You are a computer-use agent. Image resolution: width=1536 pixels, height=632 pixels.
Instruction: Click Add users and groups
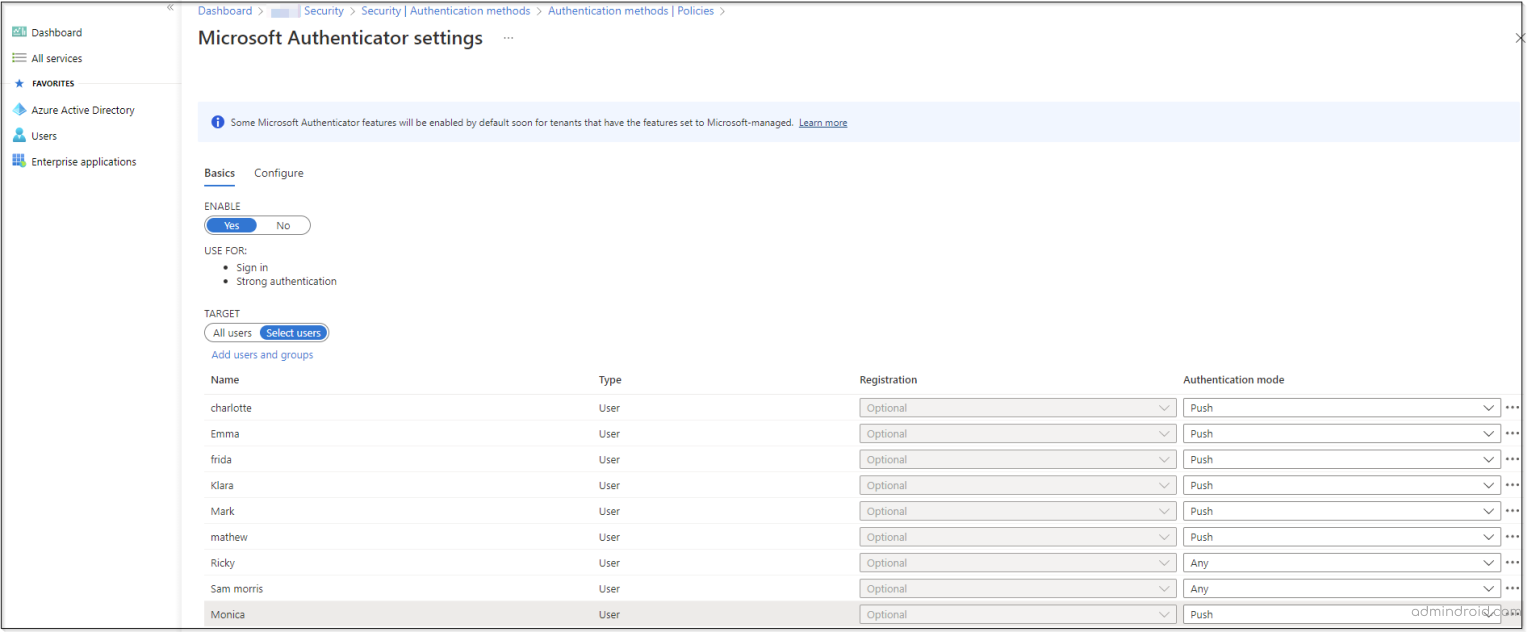(x=262, y=354)
